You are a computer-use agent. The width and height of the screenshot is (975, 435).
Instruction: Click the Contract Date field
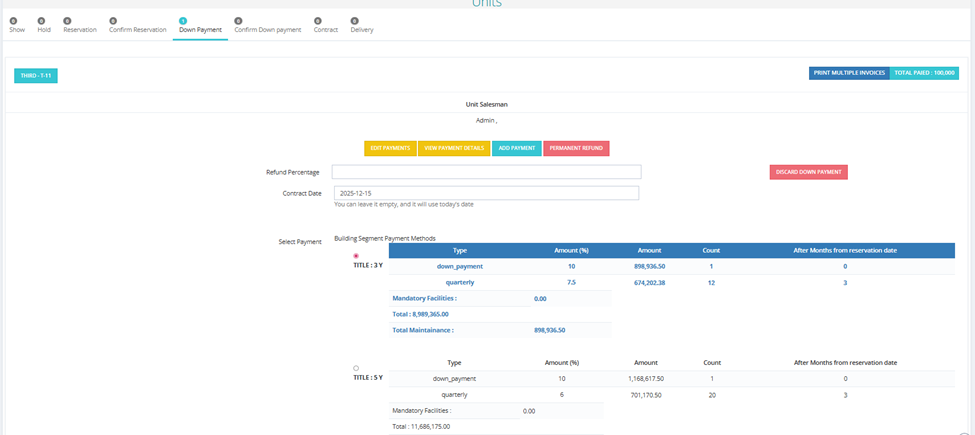pyautogui.click(x=486, y=193)
